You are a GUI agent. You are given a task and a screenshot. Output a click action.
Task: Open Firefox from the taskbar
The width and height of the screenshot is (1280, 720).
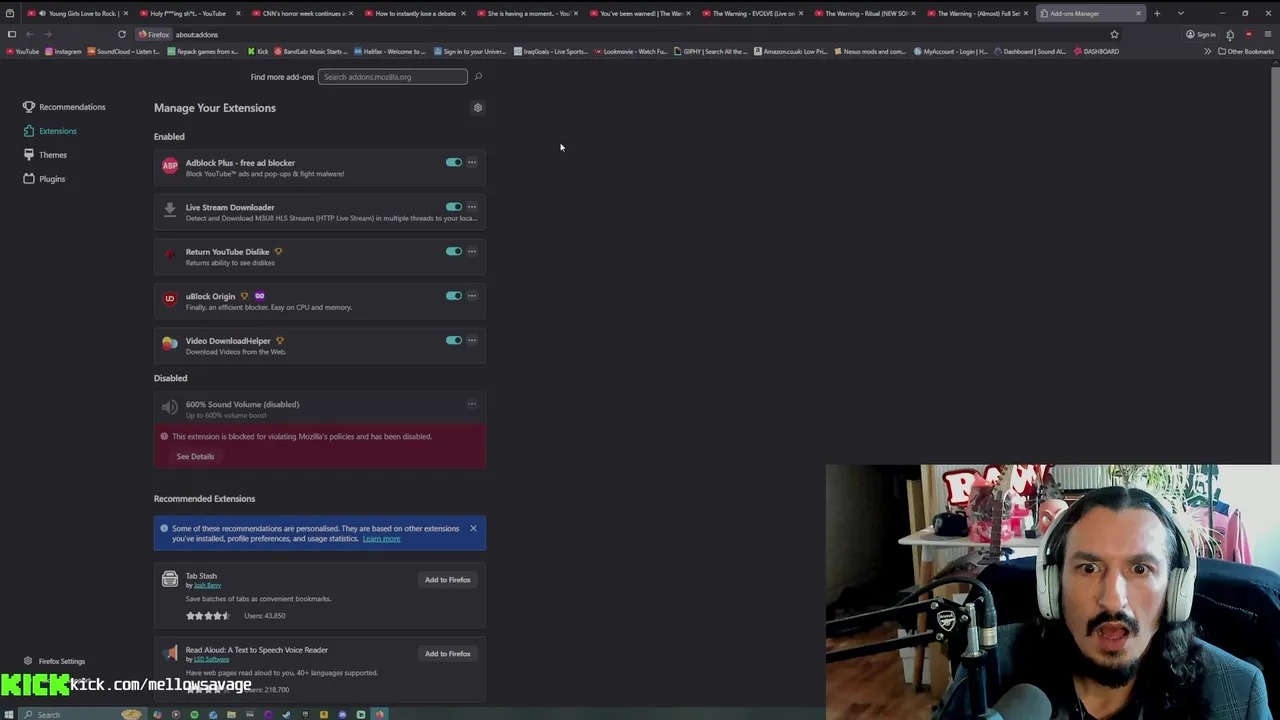coord(380,714)
